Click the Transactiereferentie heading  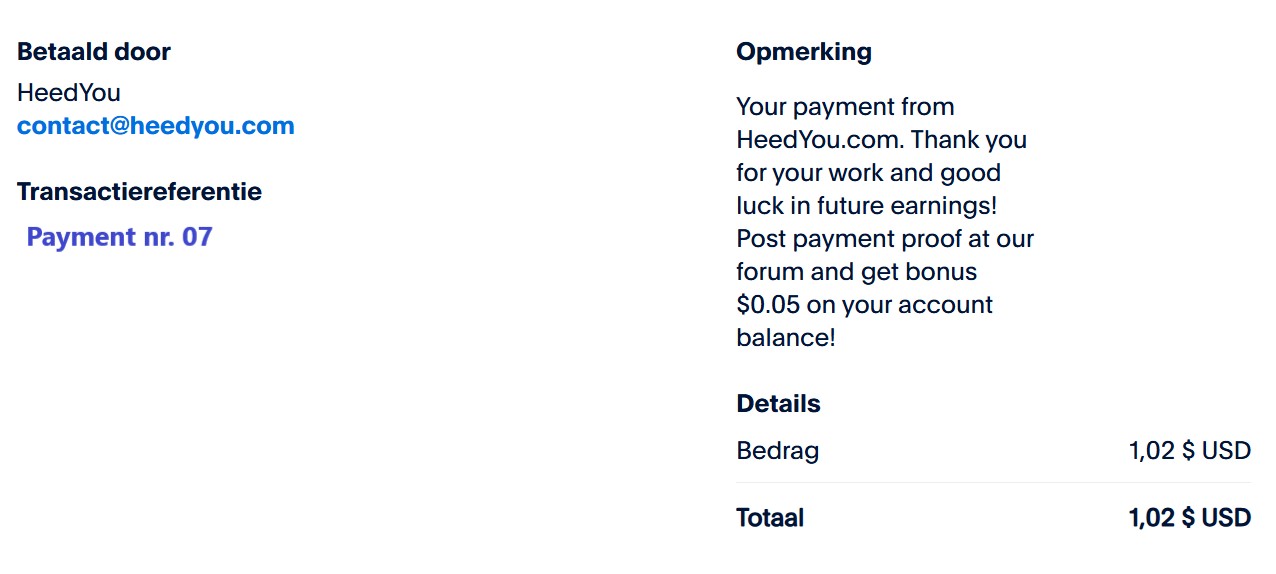139,191
